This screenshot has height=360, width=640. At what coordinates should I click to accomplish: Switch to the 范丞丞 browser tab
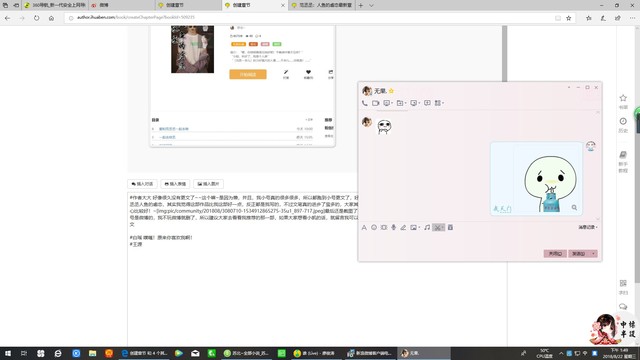pyautogui.click(x=322, y=5)
